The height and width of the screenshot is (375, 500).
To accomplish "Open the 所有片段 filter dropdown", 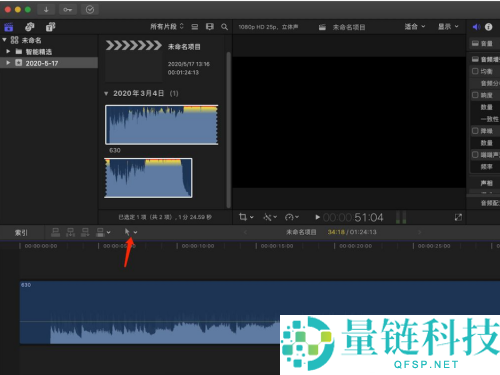I will tap(167, 26).
